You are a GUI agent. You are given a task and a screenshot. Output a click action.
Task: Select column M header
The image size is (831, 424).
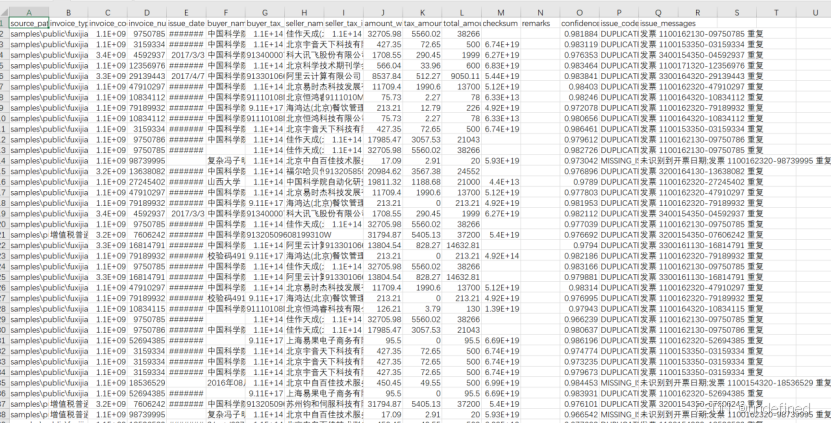[501, 13]
